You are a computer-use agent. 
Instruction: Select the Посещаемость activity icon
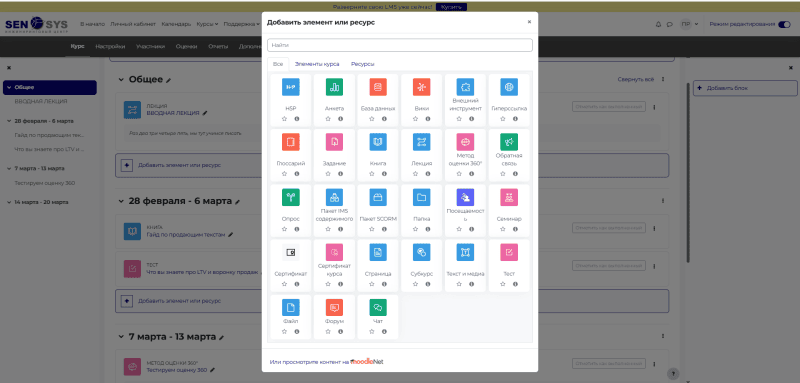pos(465,197)
